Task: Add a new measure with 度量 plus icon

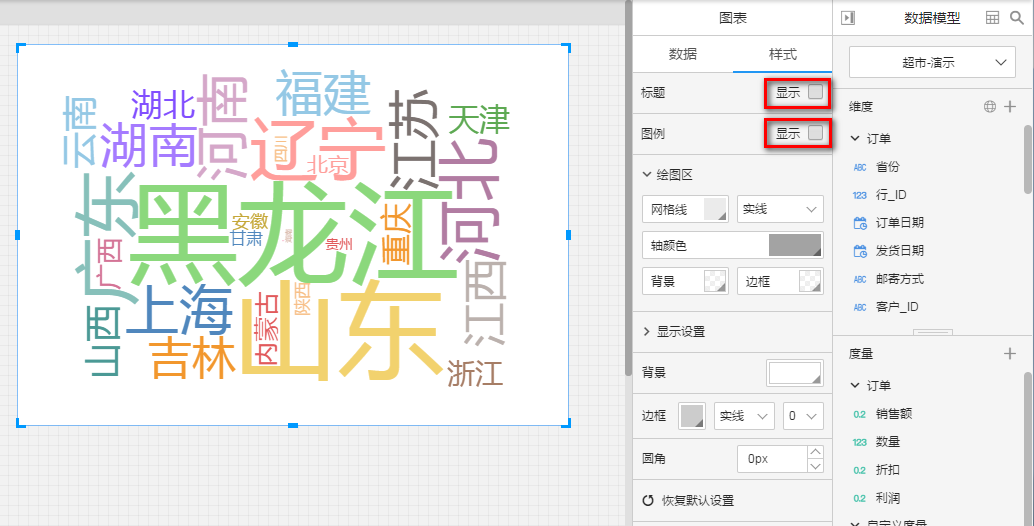Action: [1010, 353]
